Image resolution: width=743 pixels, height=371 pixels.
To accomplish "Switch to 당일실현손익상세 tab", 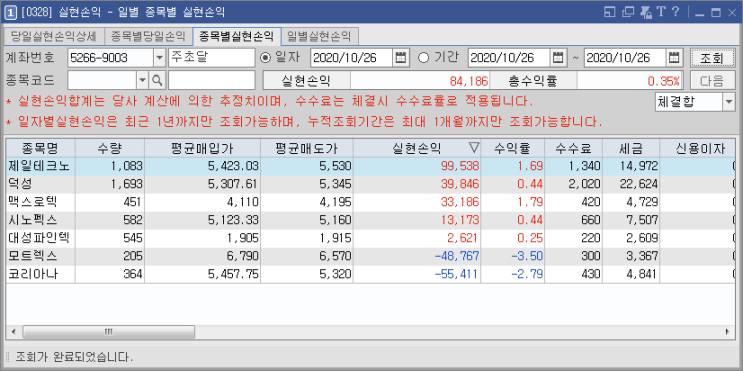I will 54,35.
